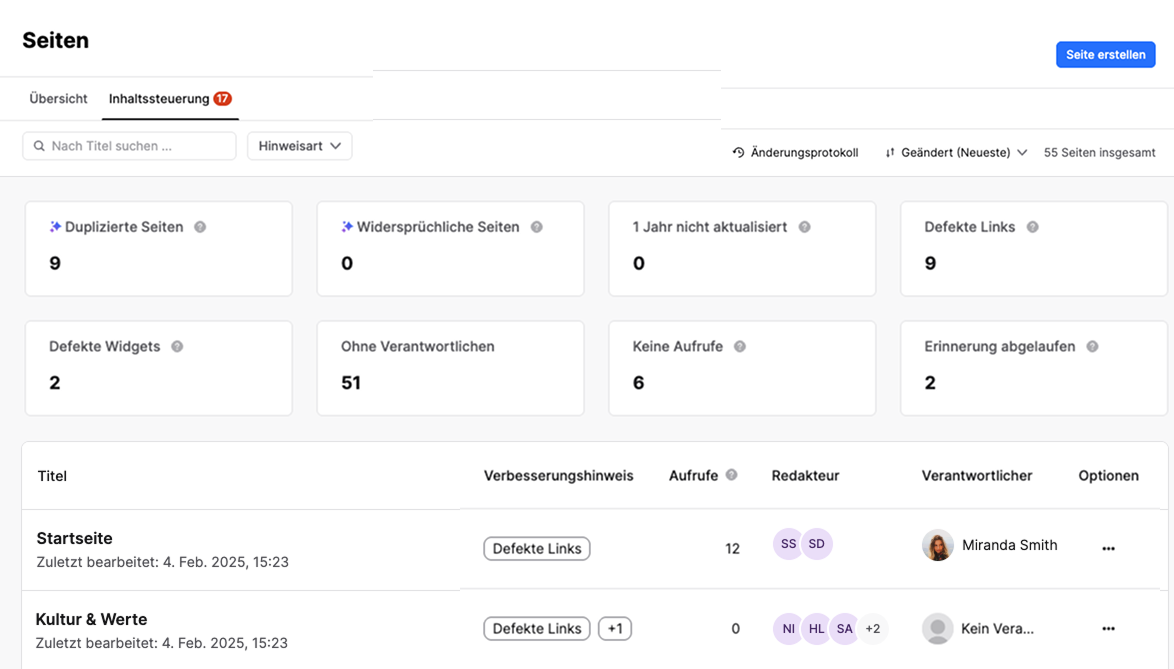
Task: Click the Seite erstellen button
Action: click(x=1105, y=55)
